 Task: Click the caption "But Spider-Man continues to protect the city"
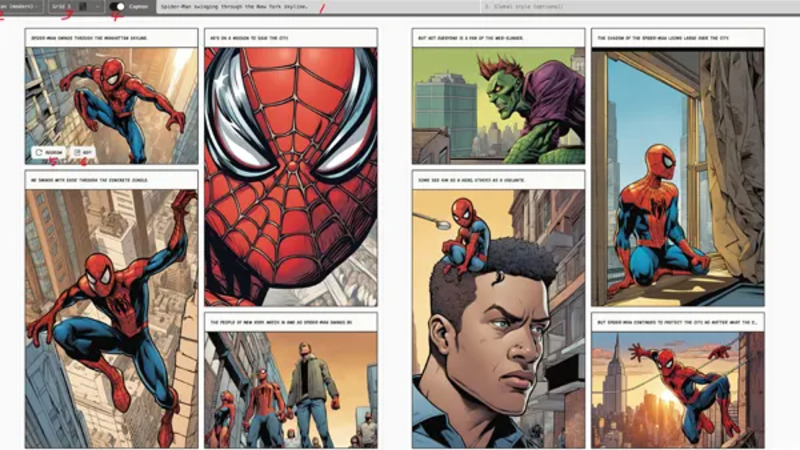click(x=677, y=323)
